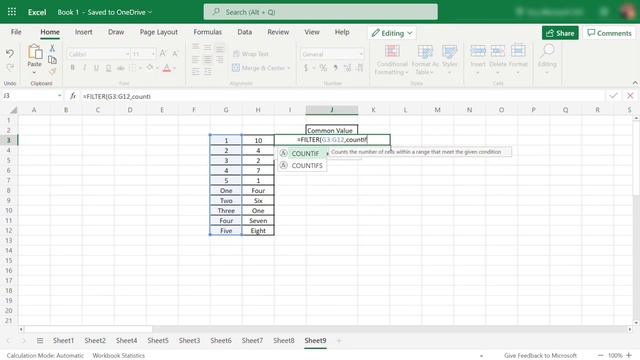Toggle Italic formatting
Image resolution: width=640 pixels, height=360 pixels.
[x=84, y=68]
